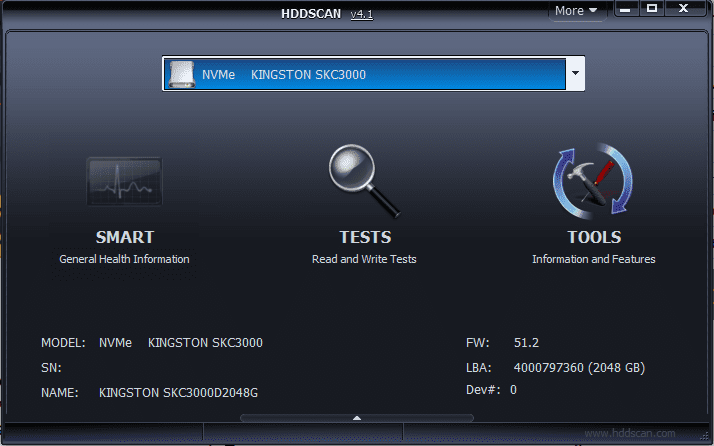Image resolution: width=714 pixels, height=446 pixels.
Task: Click the General Health Information caption
Action: click(x=124, y=259)
